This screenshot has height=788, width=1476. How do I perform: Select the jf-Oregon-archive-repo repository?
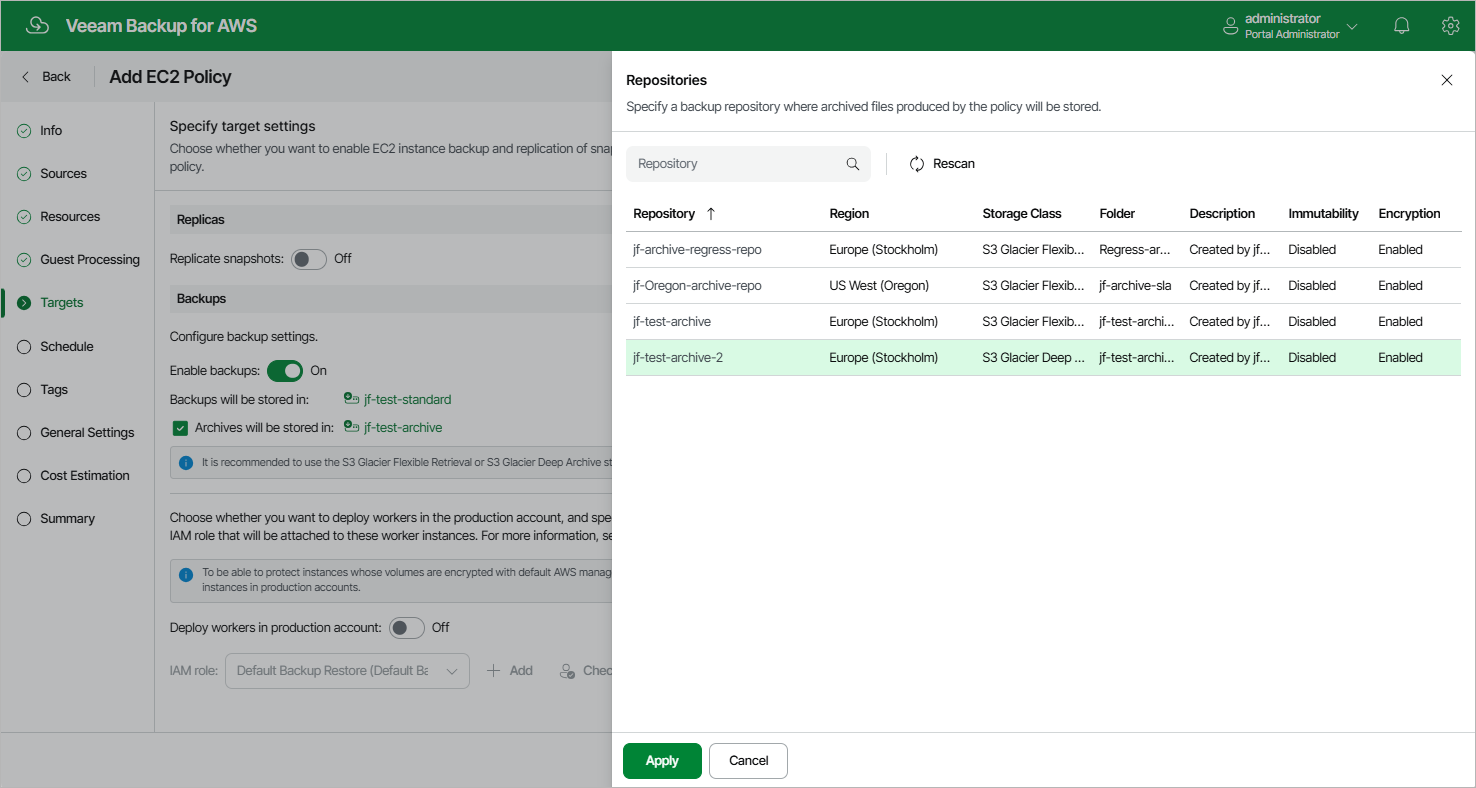click(x=1043, y=286)
